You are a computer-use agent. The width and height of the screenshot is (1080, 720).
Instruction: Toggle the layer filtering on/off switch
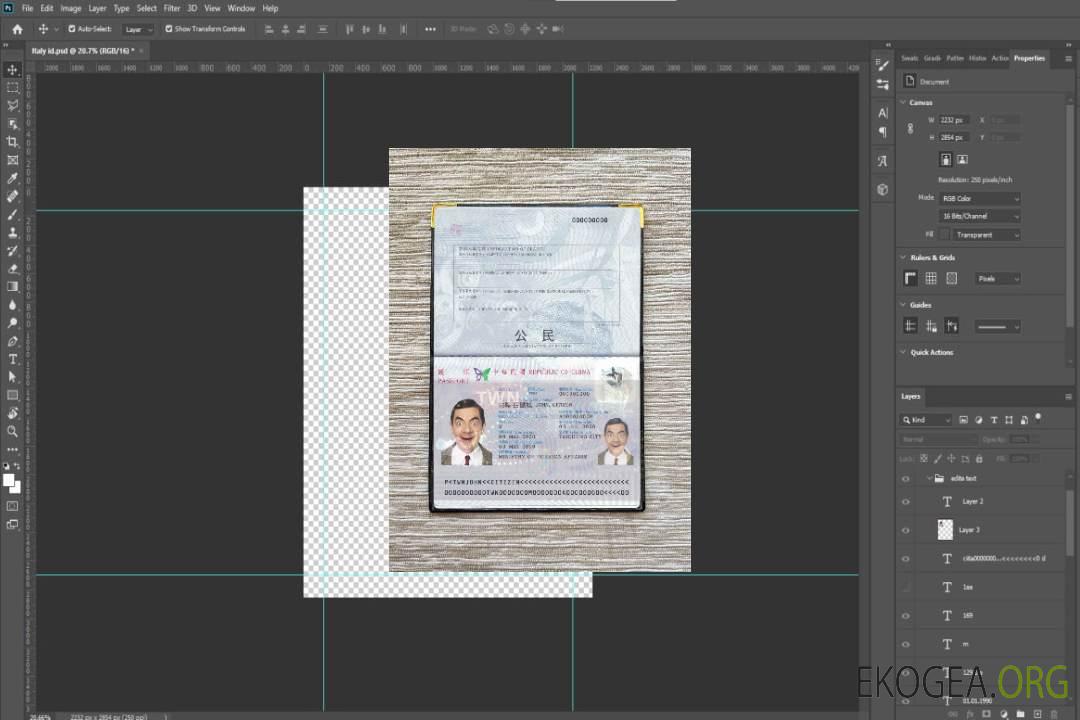point(1038,418)
